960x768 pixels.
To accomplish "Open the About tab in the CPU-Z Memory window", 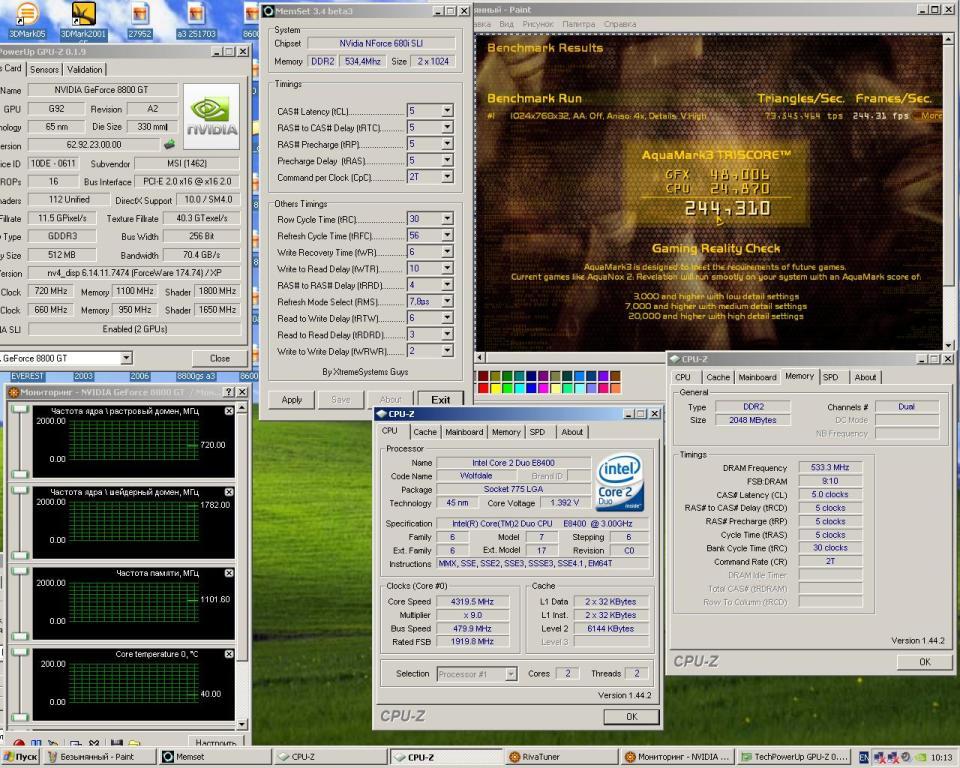I will [x=865, y=377].
